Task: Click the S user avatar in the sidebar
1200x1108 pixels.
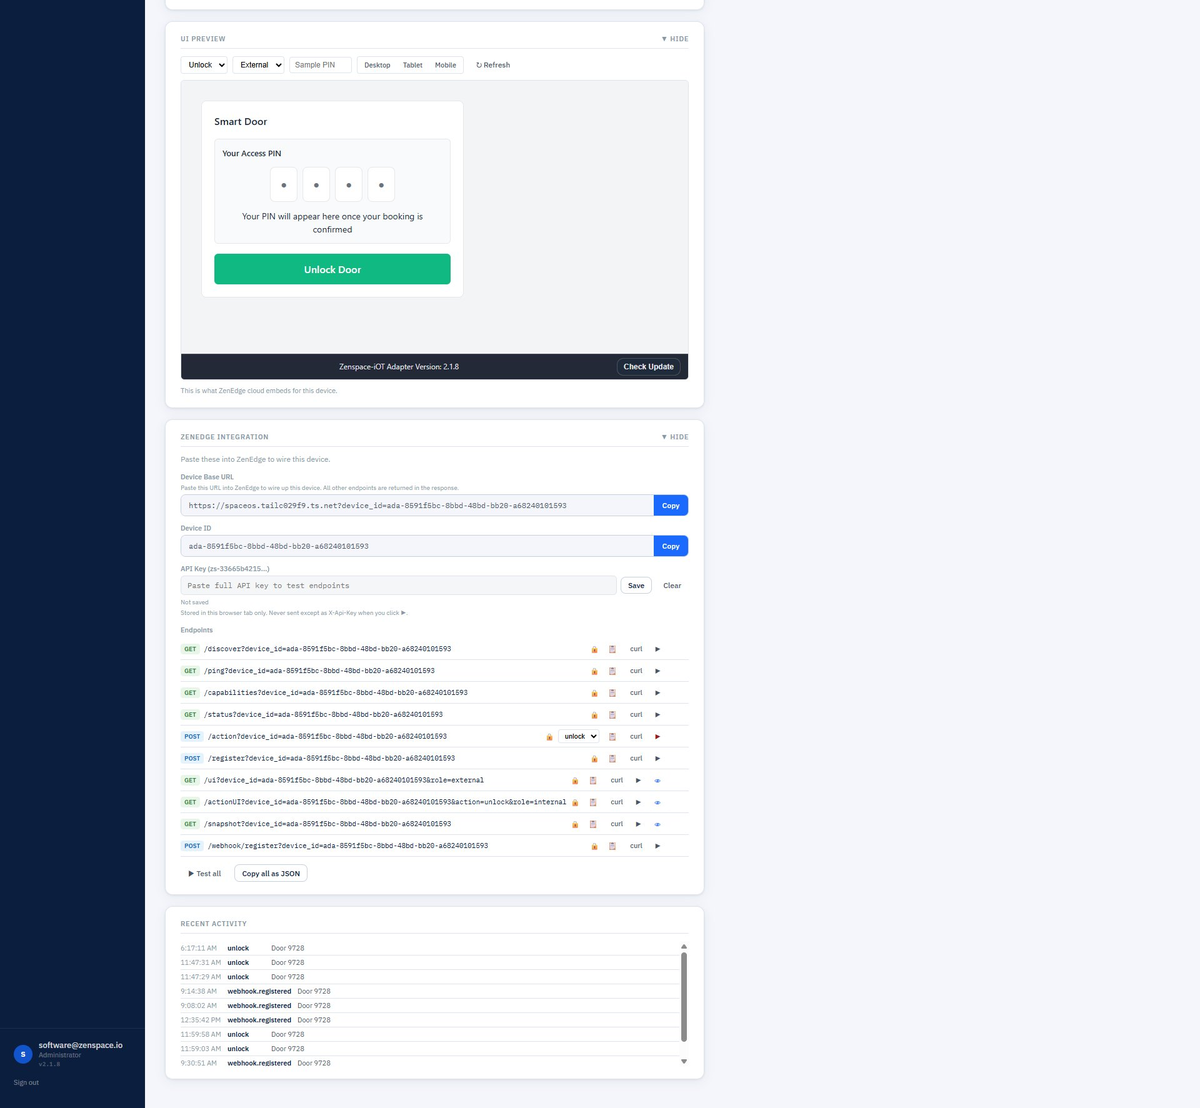Action: [x=23, y=1054]
